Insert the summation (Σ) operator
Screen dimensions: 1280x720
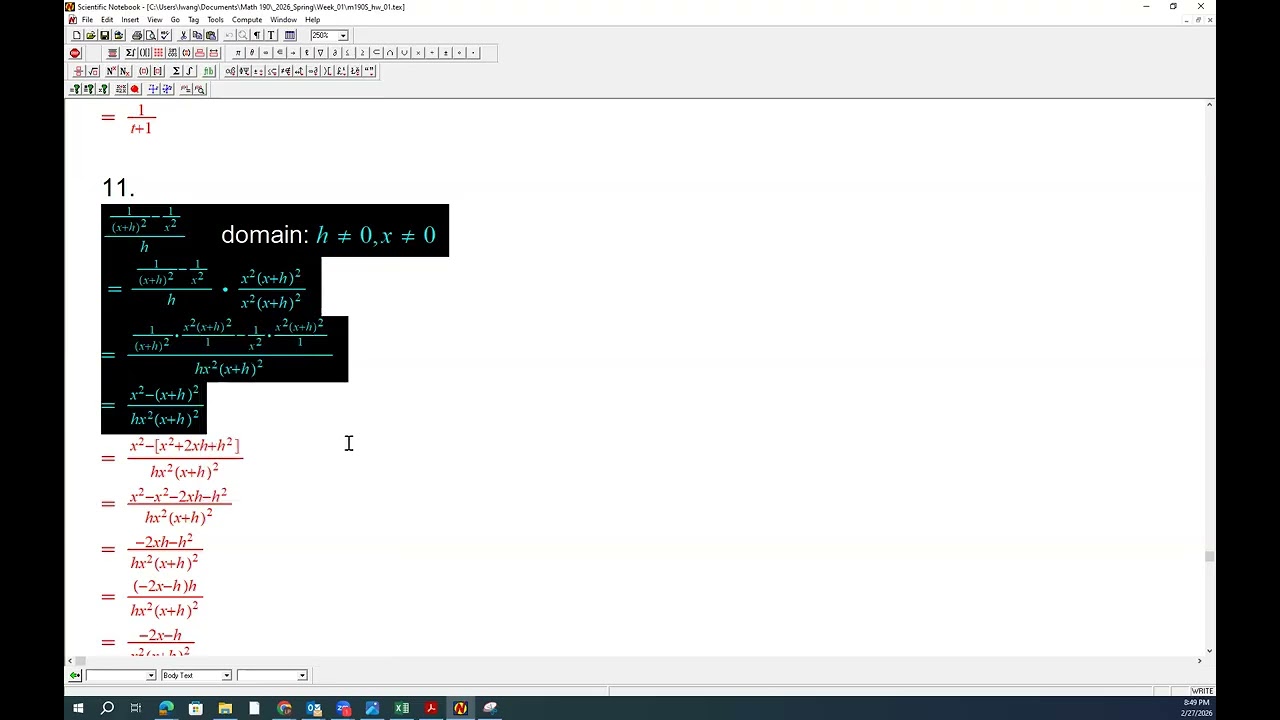point(176,71)
